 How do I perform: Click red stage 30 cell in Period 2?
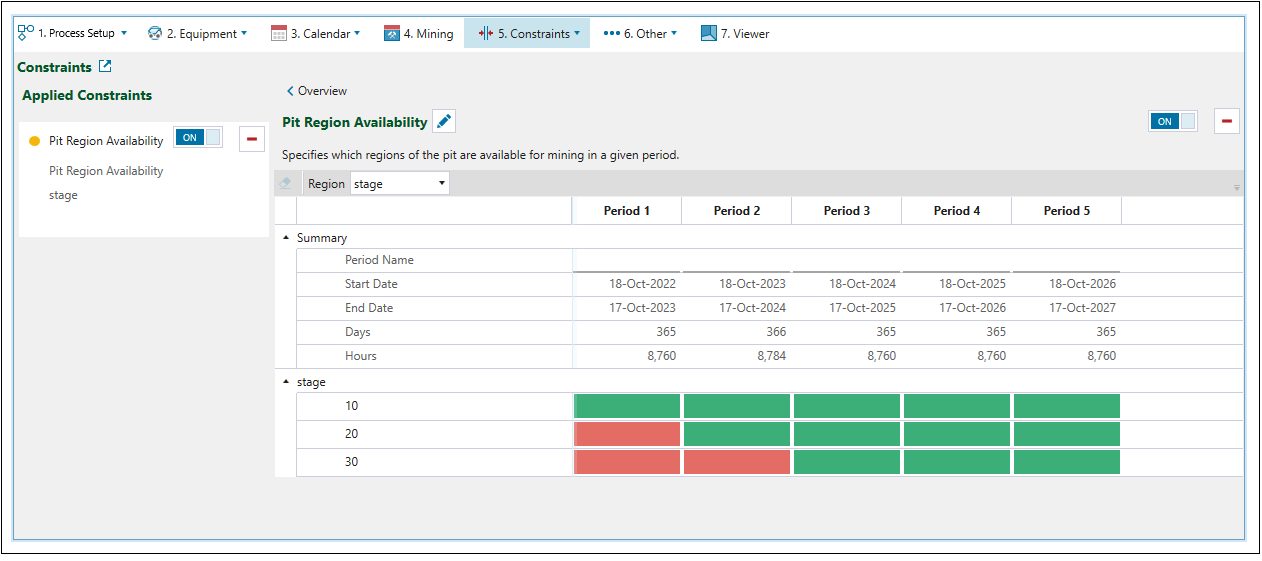tap(737, 462)
